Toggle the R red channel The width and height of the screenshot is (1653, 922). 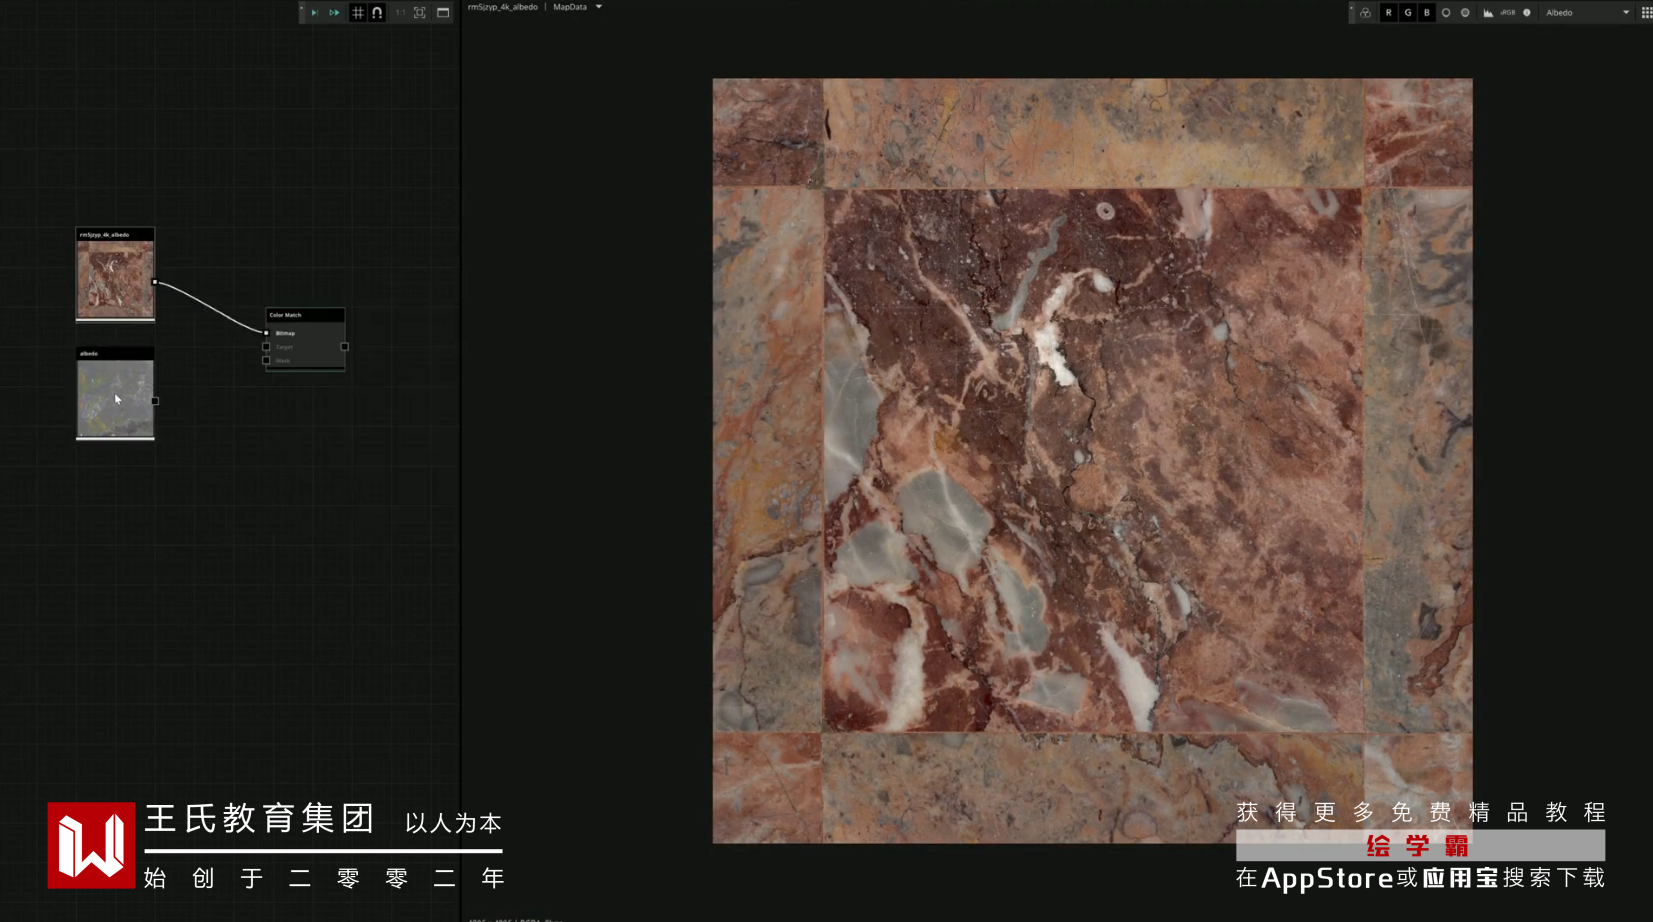pos(1388,13)
